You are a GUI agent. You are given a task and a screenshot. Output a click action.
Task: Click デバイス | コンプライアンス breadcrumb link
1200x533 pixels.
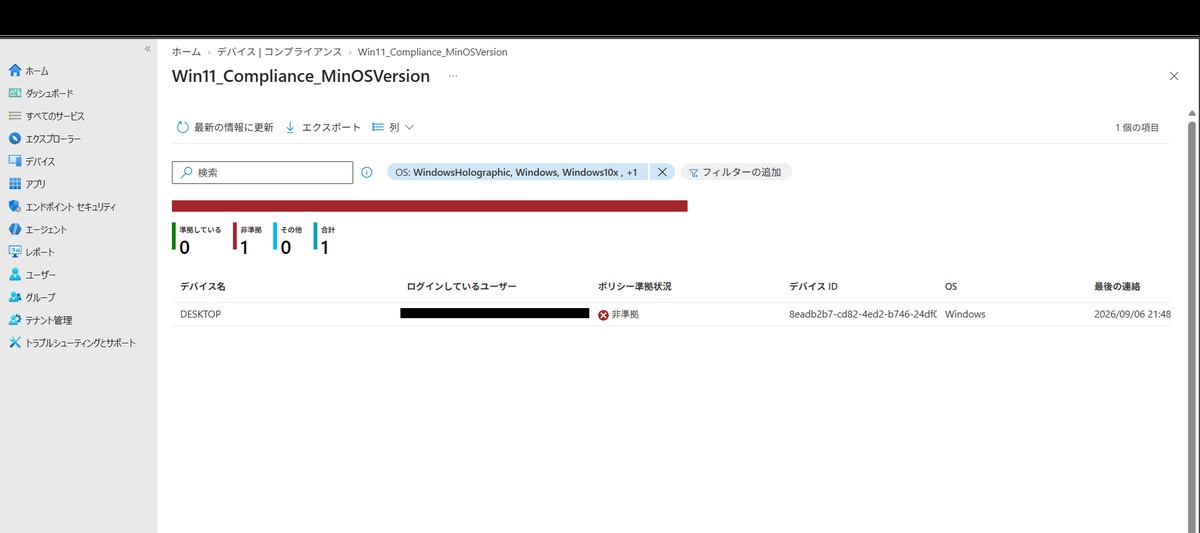(x=279, y=51)
